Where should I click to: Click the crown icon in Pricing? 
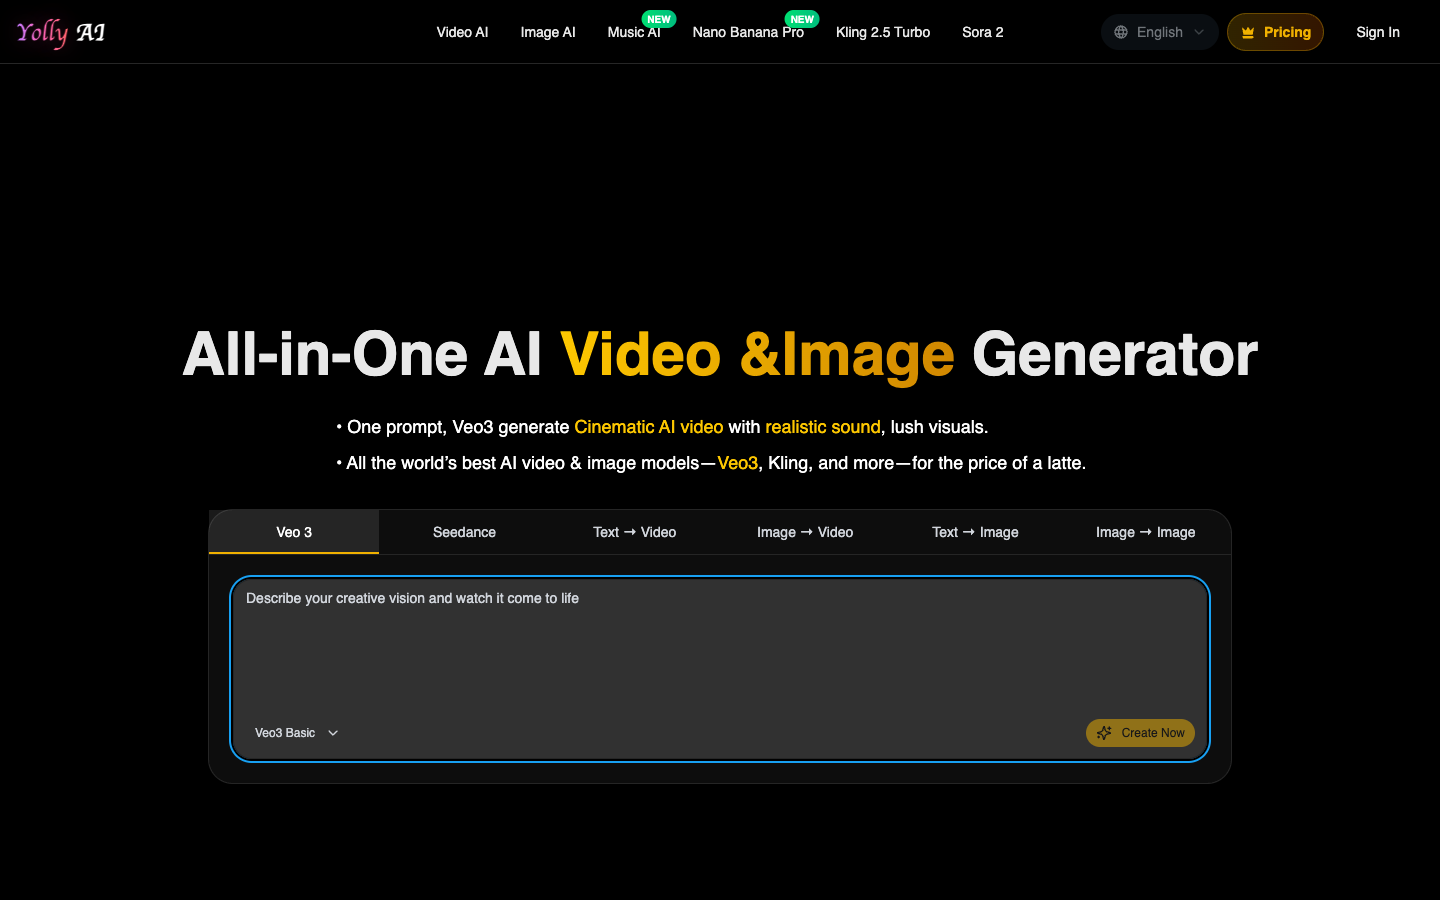tap(1248, 32)
